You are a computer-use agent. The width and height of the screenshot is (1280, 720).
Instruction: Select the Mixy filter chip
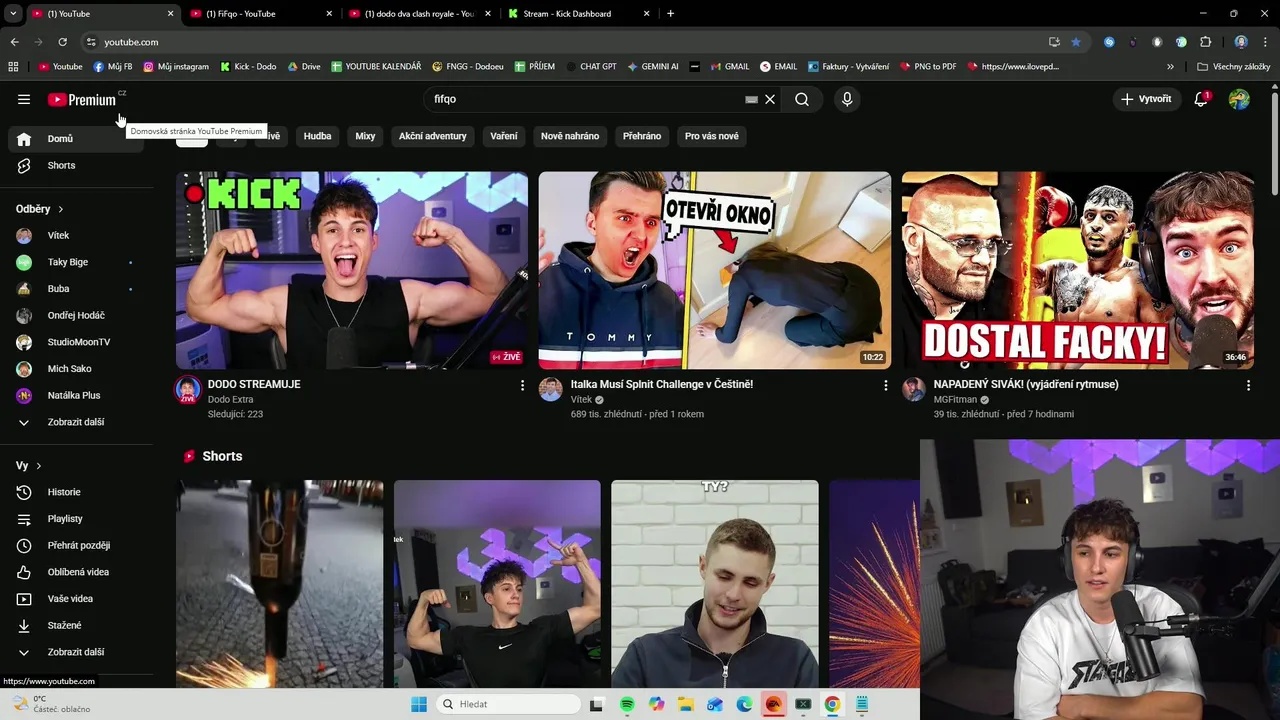click(x=365, y=136)
